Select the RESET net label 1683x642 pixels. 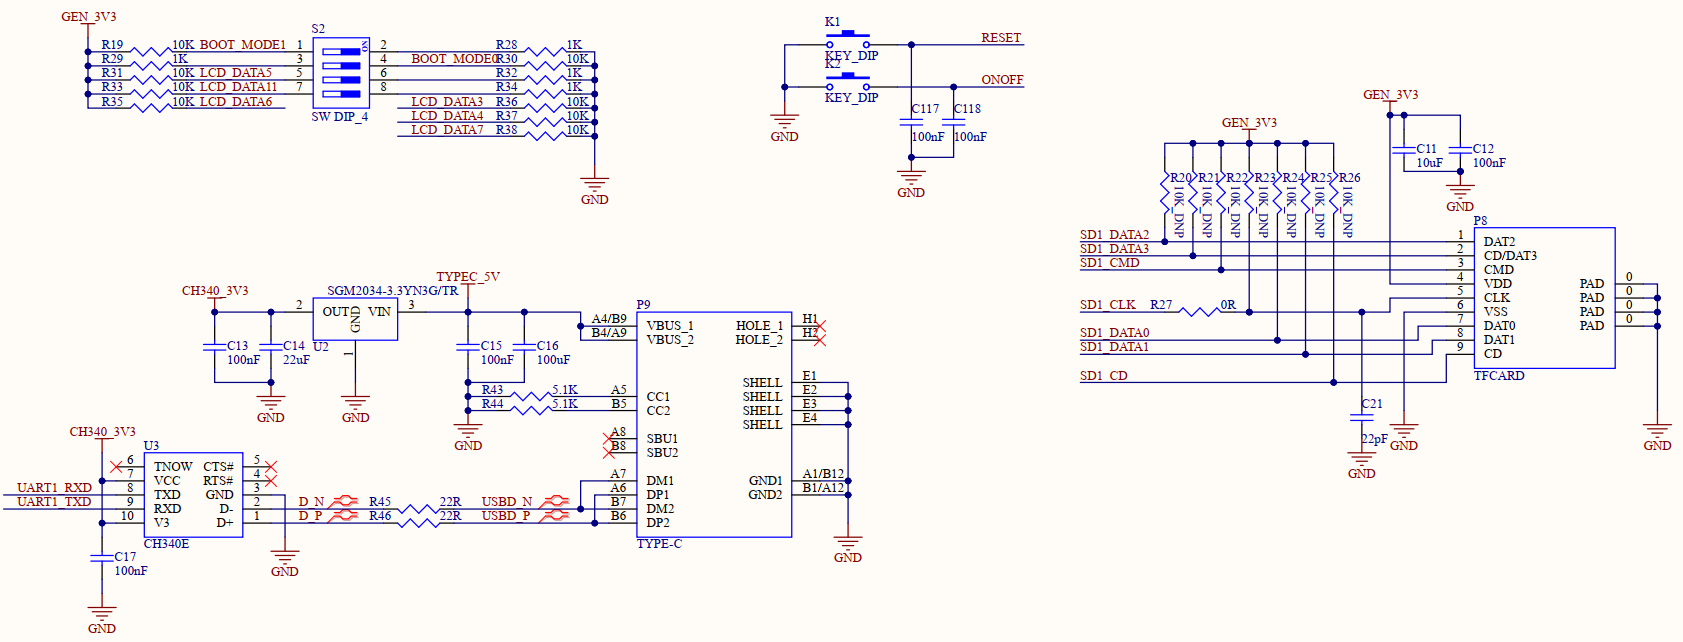(x=1000, y=38)
